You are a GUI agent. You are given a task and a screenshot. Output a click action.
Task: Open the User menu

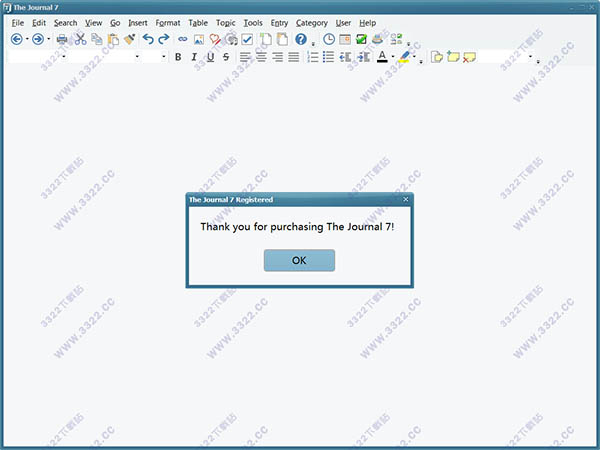click(x=343, y=23)
